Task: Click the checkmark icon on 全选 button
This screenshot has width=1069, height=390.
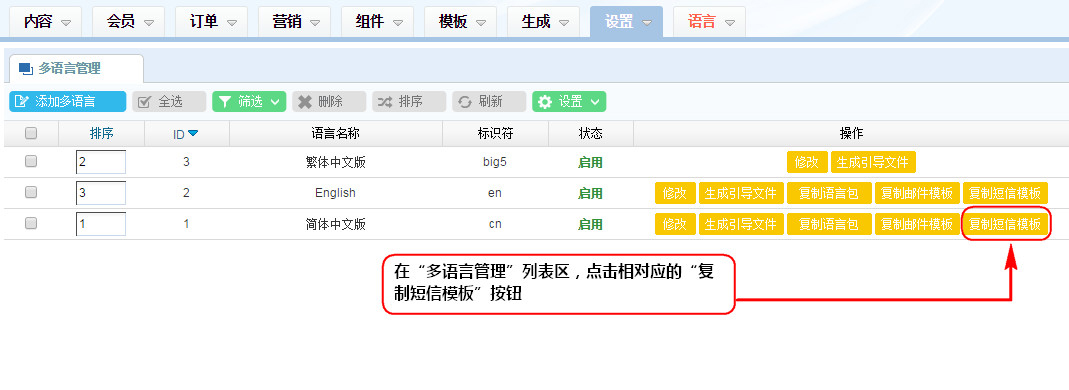Action: point(144,102)
